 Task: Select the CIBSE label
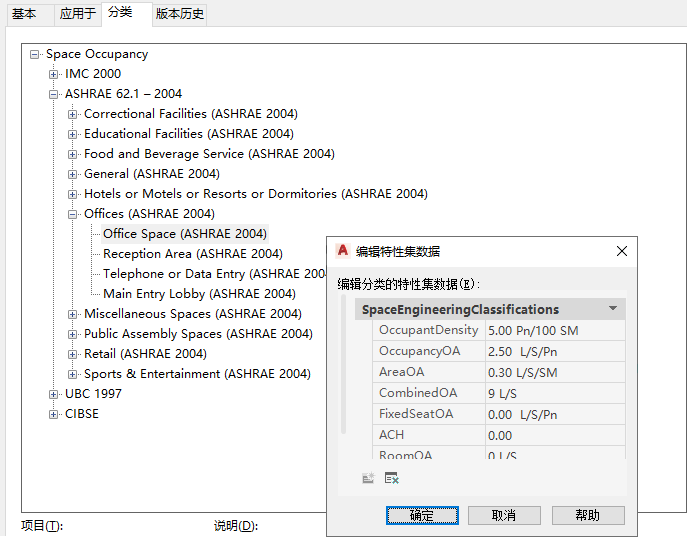tap(82, 414)
